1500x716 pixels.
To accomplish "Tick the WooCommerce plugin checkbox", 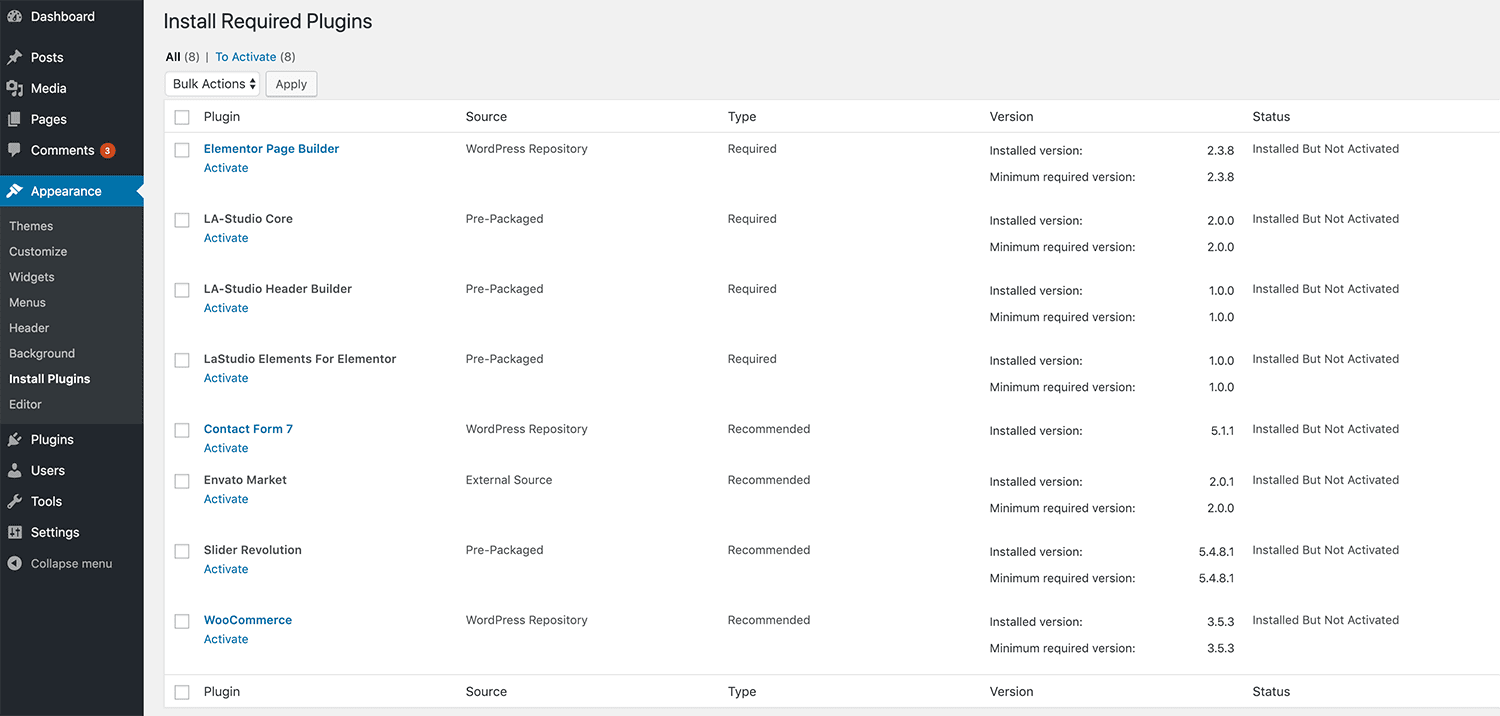I will coord(181,620).
